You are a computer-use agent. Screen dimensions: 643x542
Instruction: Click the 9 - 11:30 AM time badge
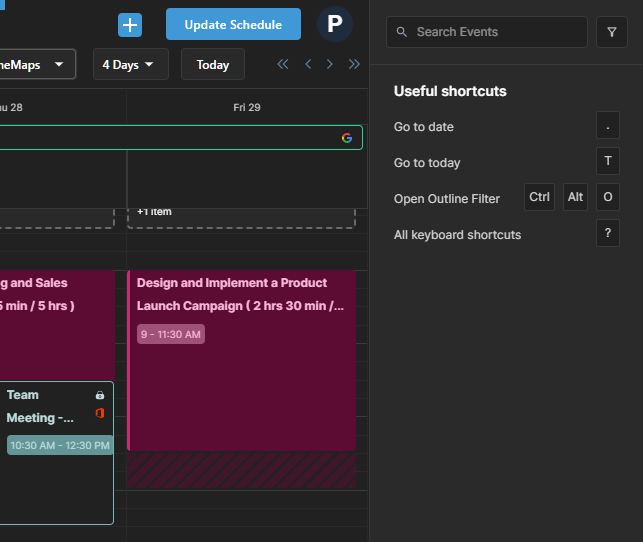(x=171, y=335)
